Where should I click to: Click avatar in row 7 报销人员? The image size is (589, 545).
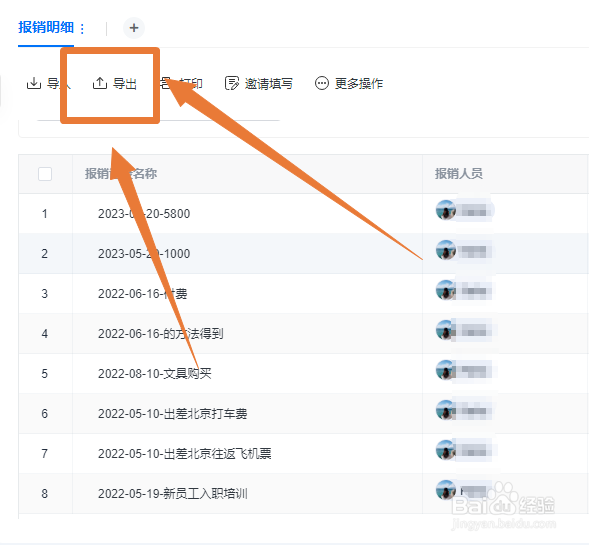tap(446, 450)
